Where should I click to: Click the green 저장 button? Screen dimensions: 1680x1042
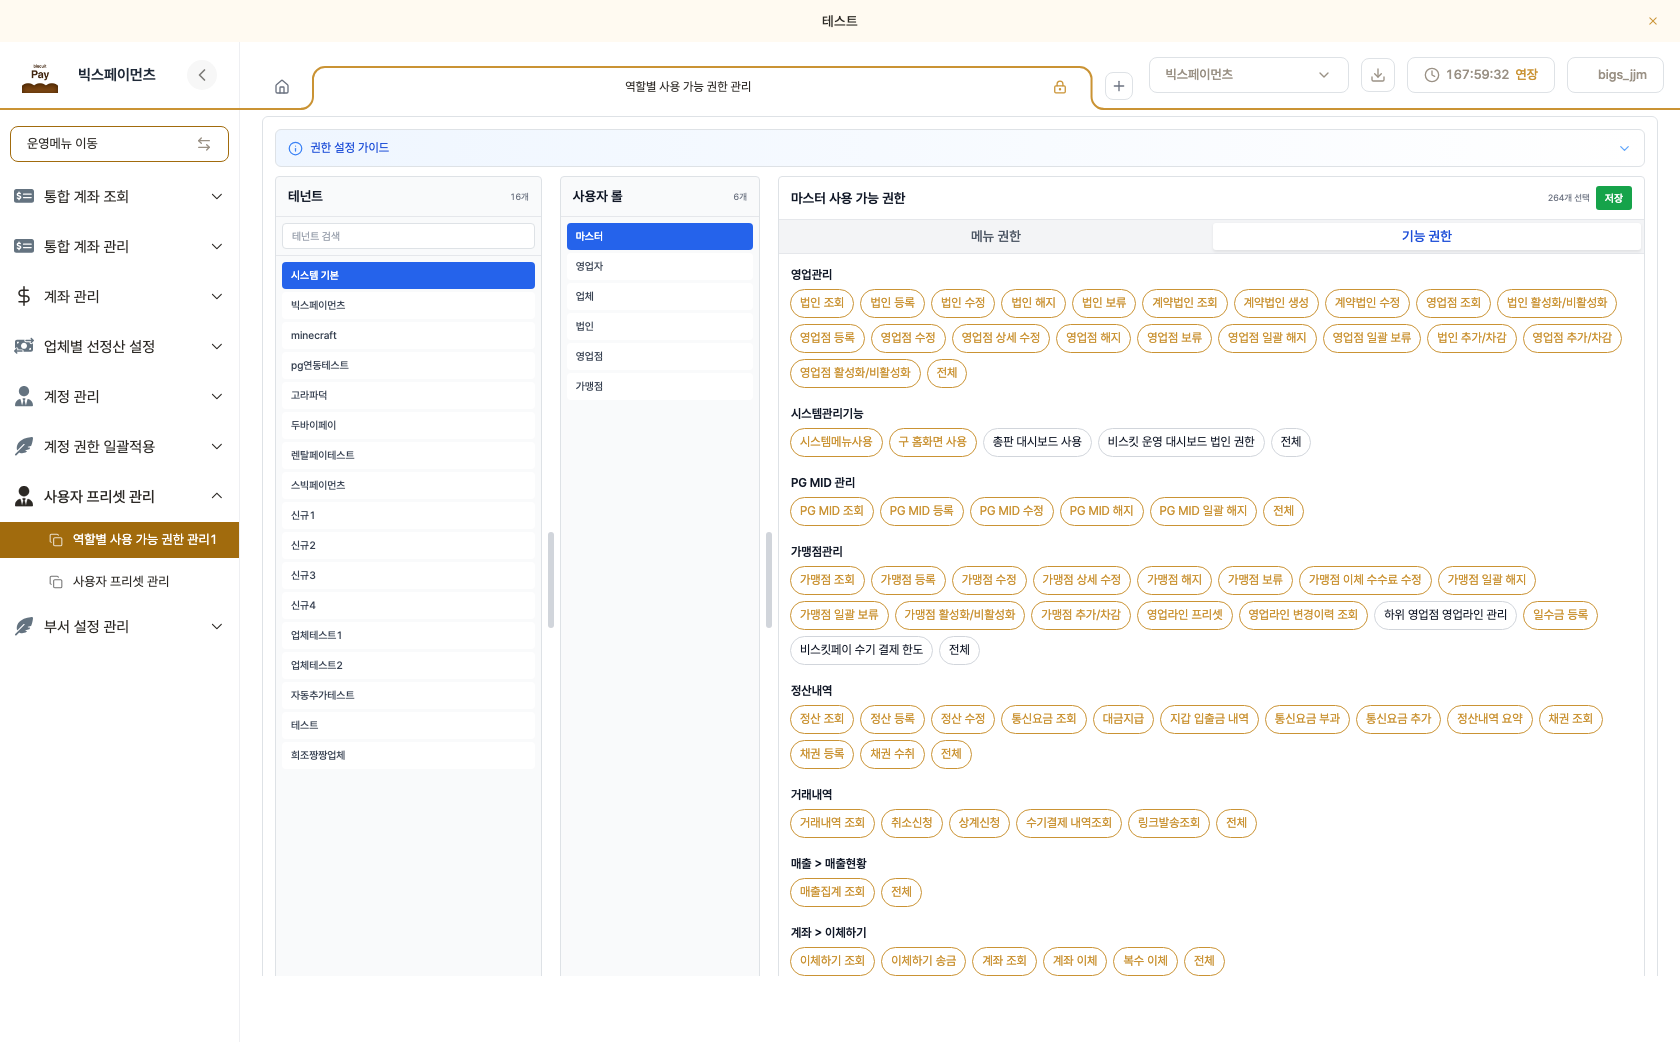(1614, 198)
